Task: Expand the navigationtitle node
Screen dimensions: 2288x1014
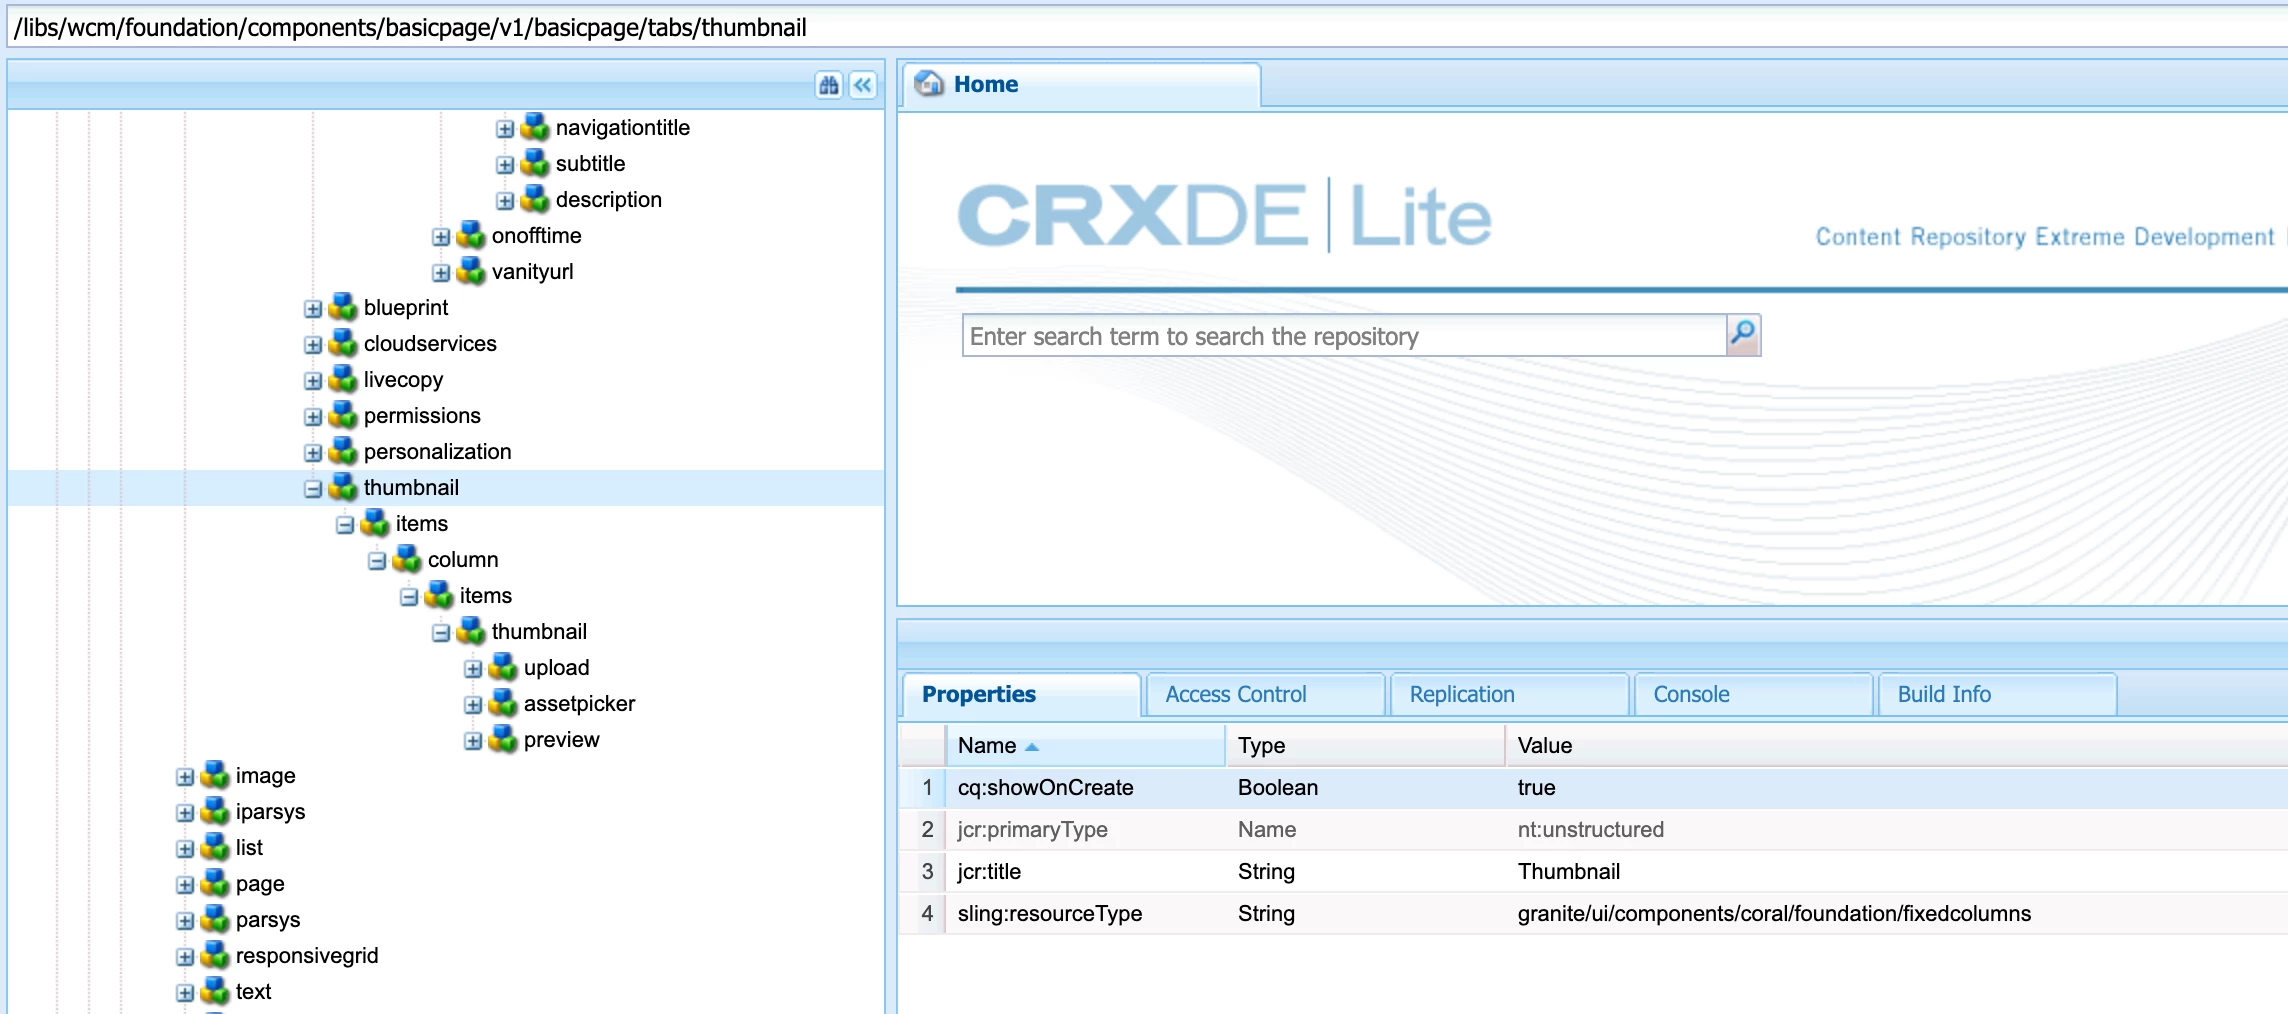Action: coord(505,129)
